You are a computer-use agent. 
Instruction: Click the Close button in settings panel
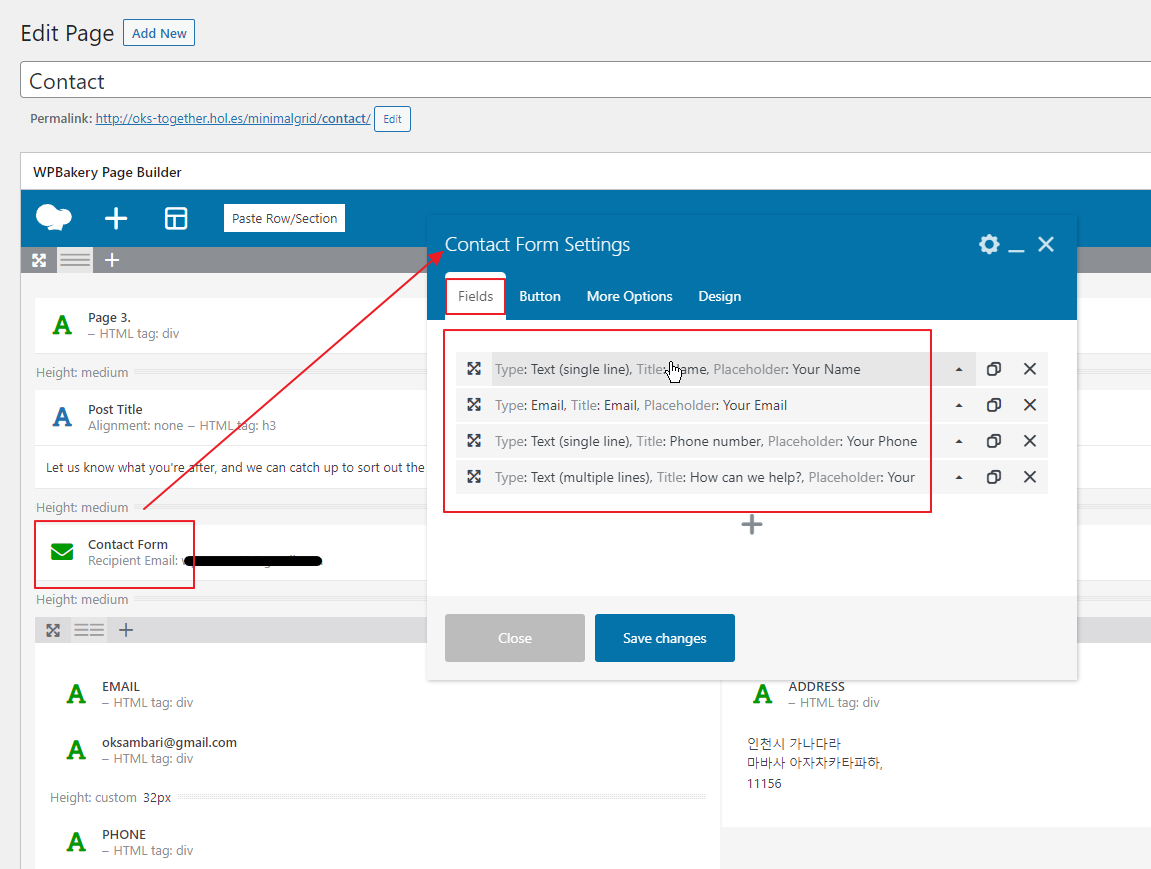tap(515, 638)
